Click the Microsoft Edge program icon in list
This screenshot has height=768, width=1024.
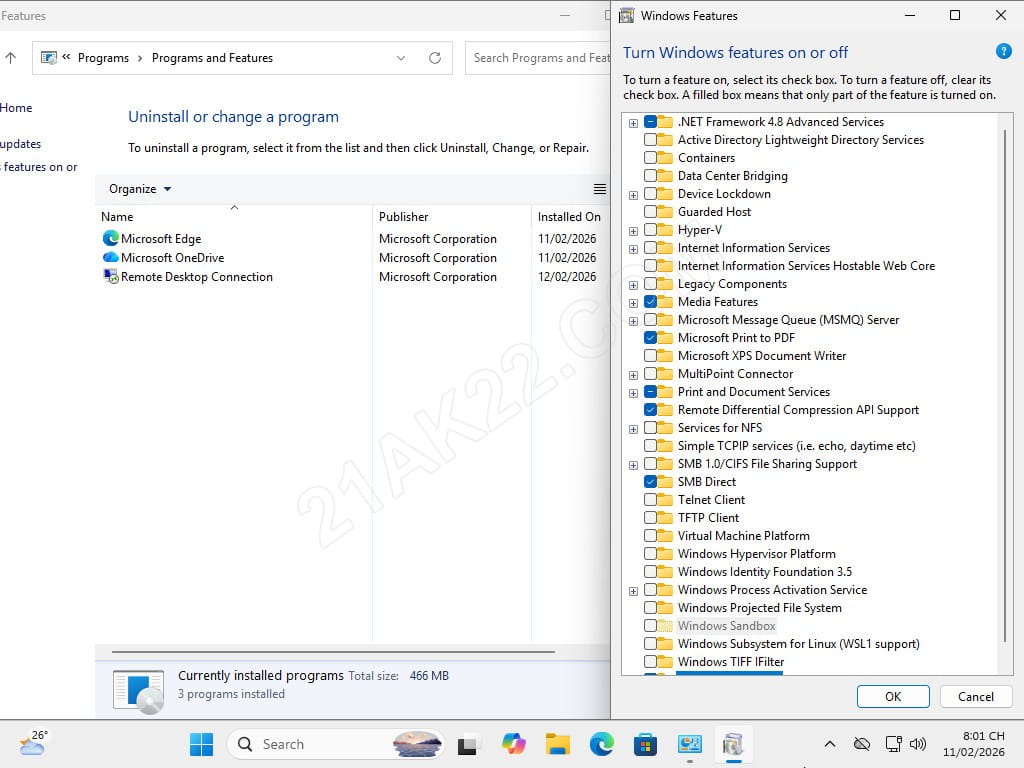(x=110, y=238)
